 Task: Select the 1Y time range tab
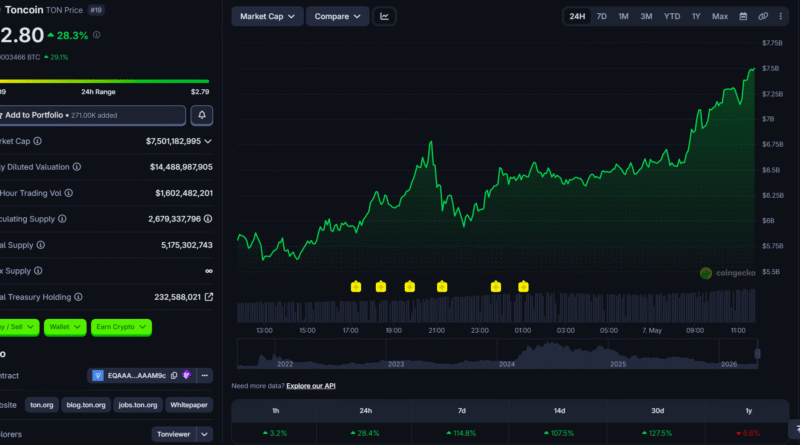696,16
